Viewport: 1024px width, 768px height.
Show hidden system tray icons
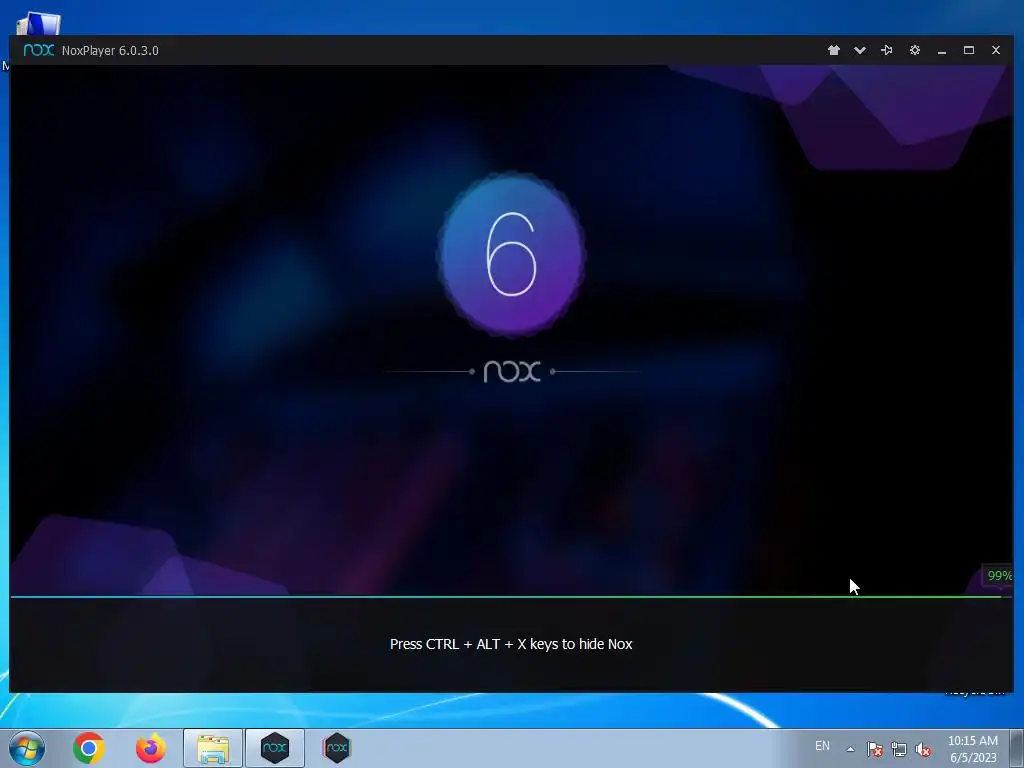coord(850,748)
